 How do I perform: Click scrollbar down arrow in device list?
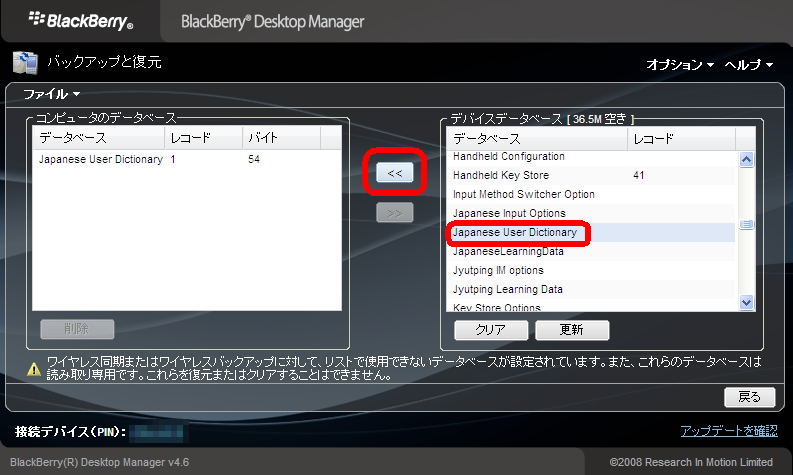coord(746,303)
